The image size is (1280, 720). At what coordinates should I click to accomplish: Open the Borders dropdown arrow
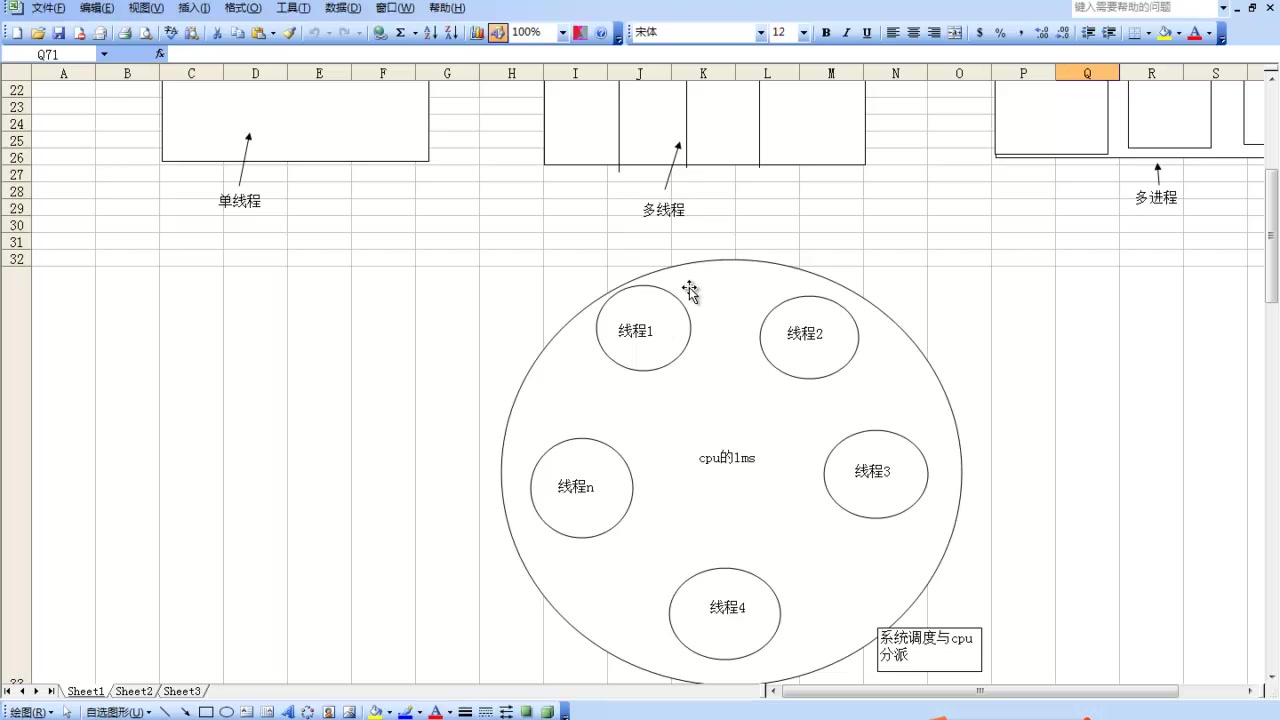point(1148,33)
